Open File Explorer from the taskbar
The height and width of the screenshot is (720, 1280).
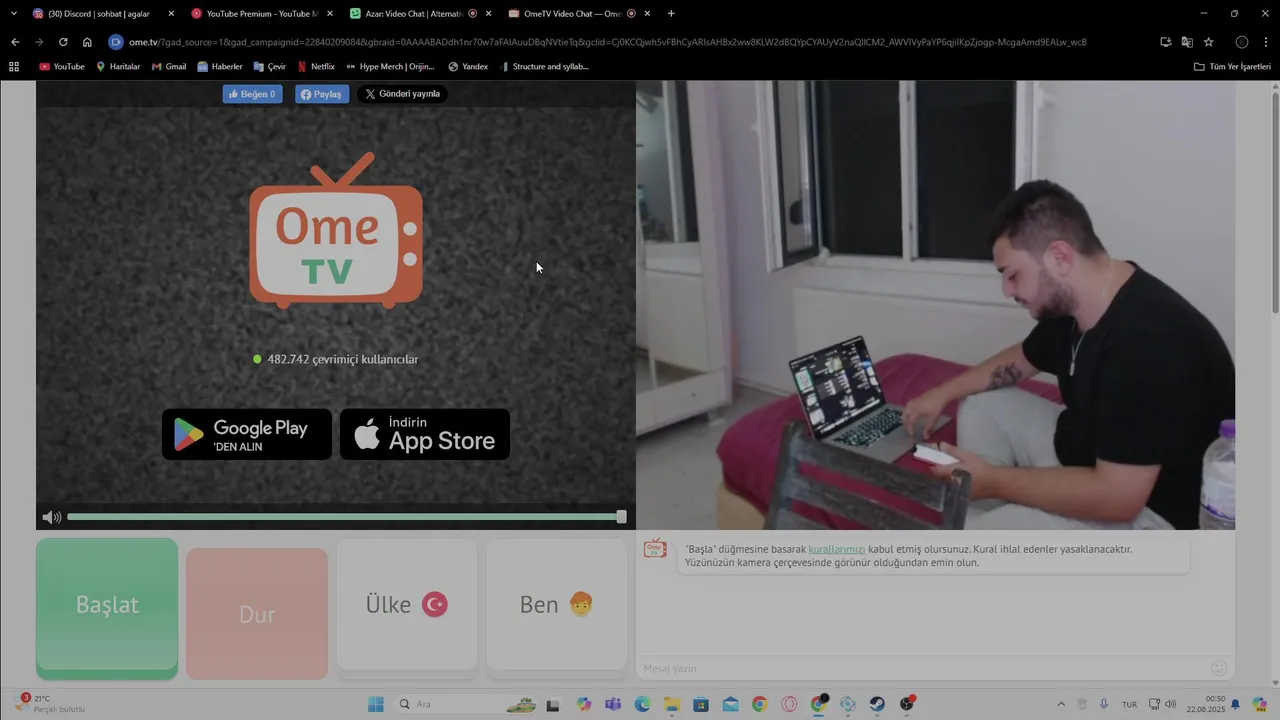coord(672,704)
